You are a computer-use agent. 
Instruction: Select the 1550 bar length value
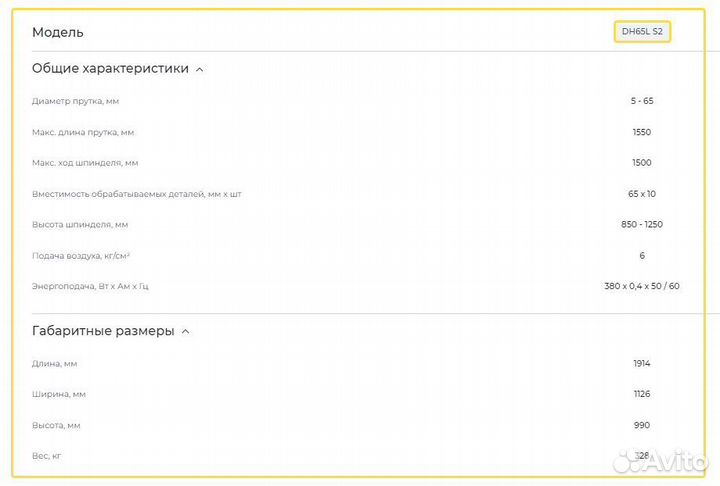click(x=642, y=132)
